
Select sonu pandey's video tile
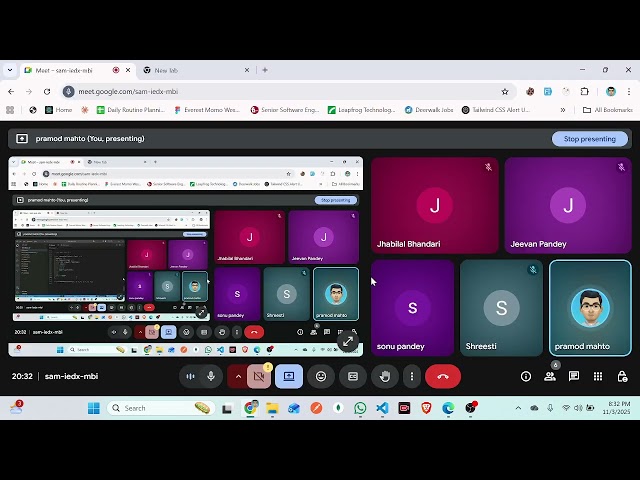tap(413, 308)
